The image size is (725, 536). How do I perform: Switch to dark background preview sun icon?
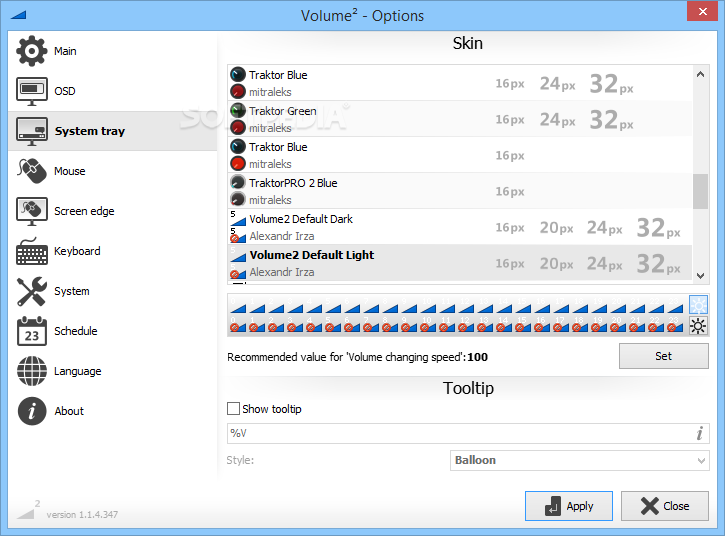698,326
